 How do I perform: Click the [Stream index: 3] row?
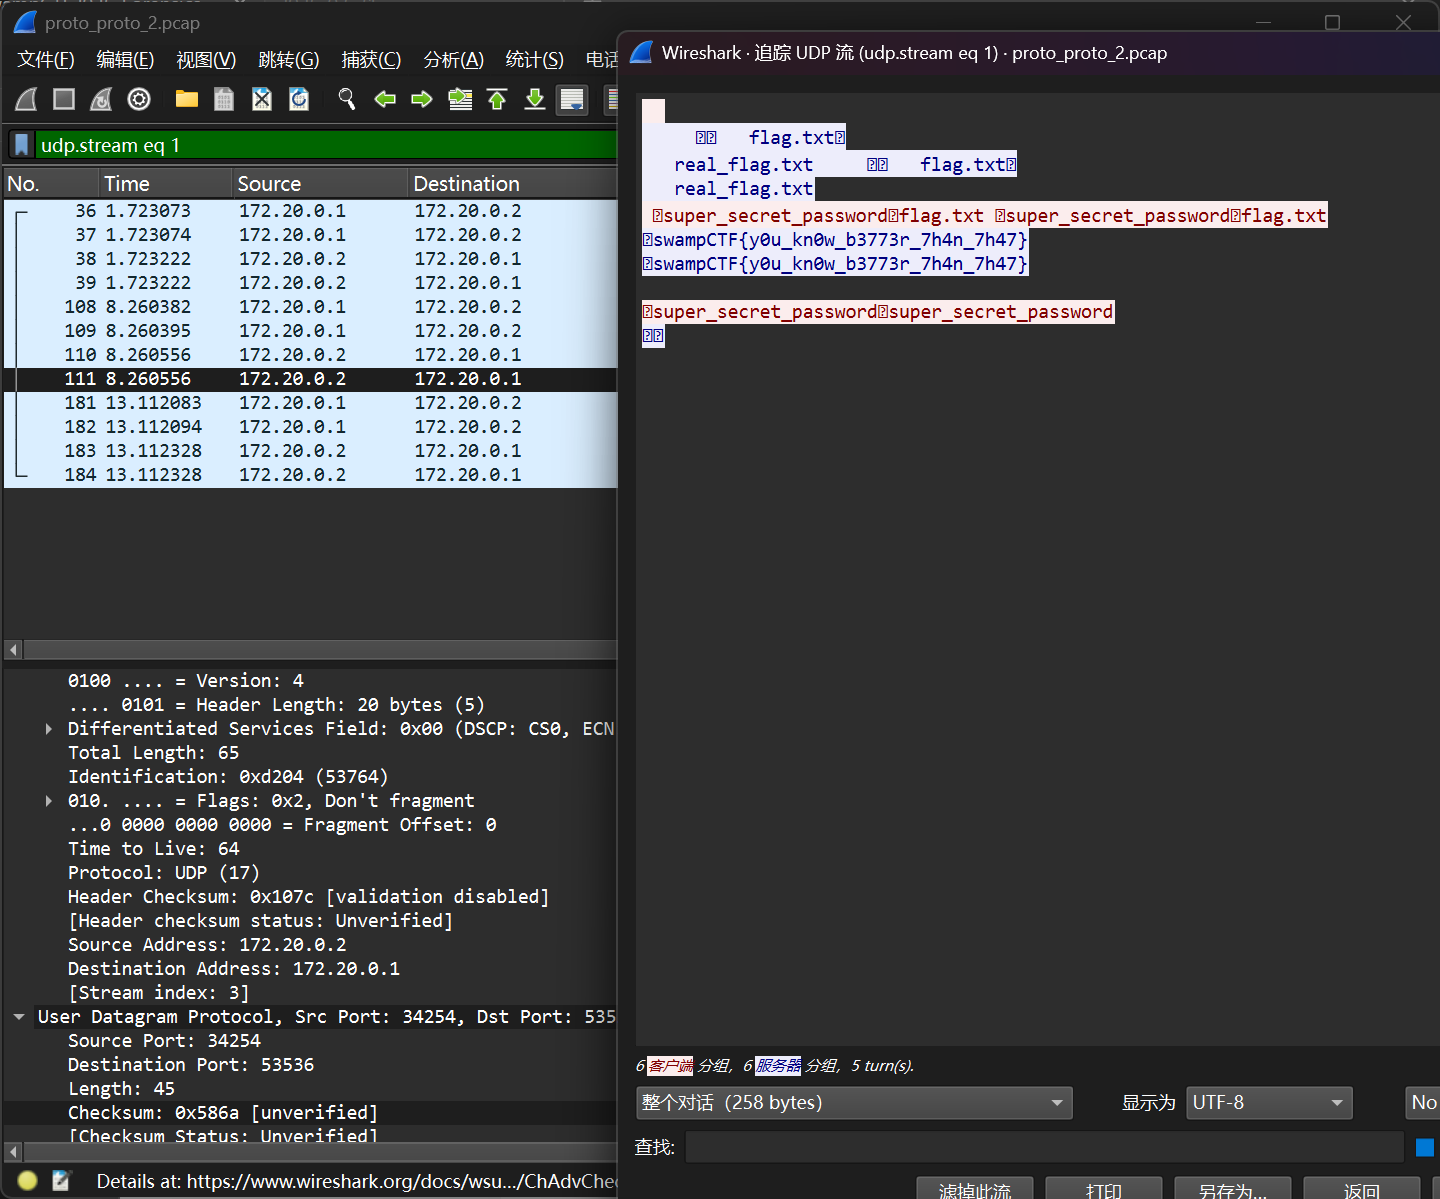point(158,993)
